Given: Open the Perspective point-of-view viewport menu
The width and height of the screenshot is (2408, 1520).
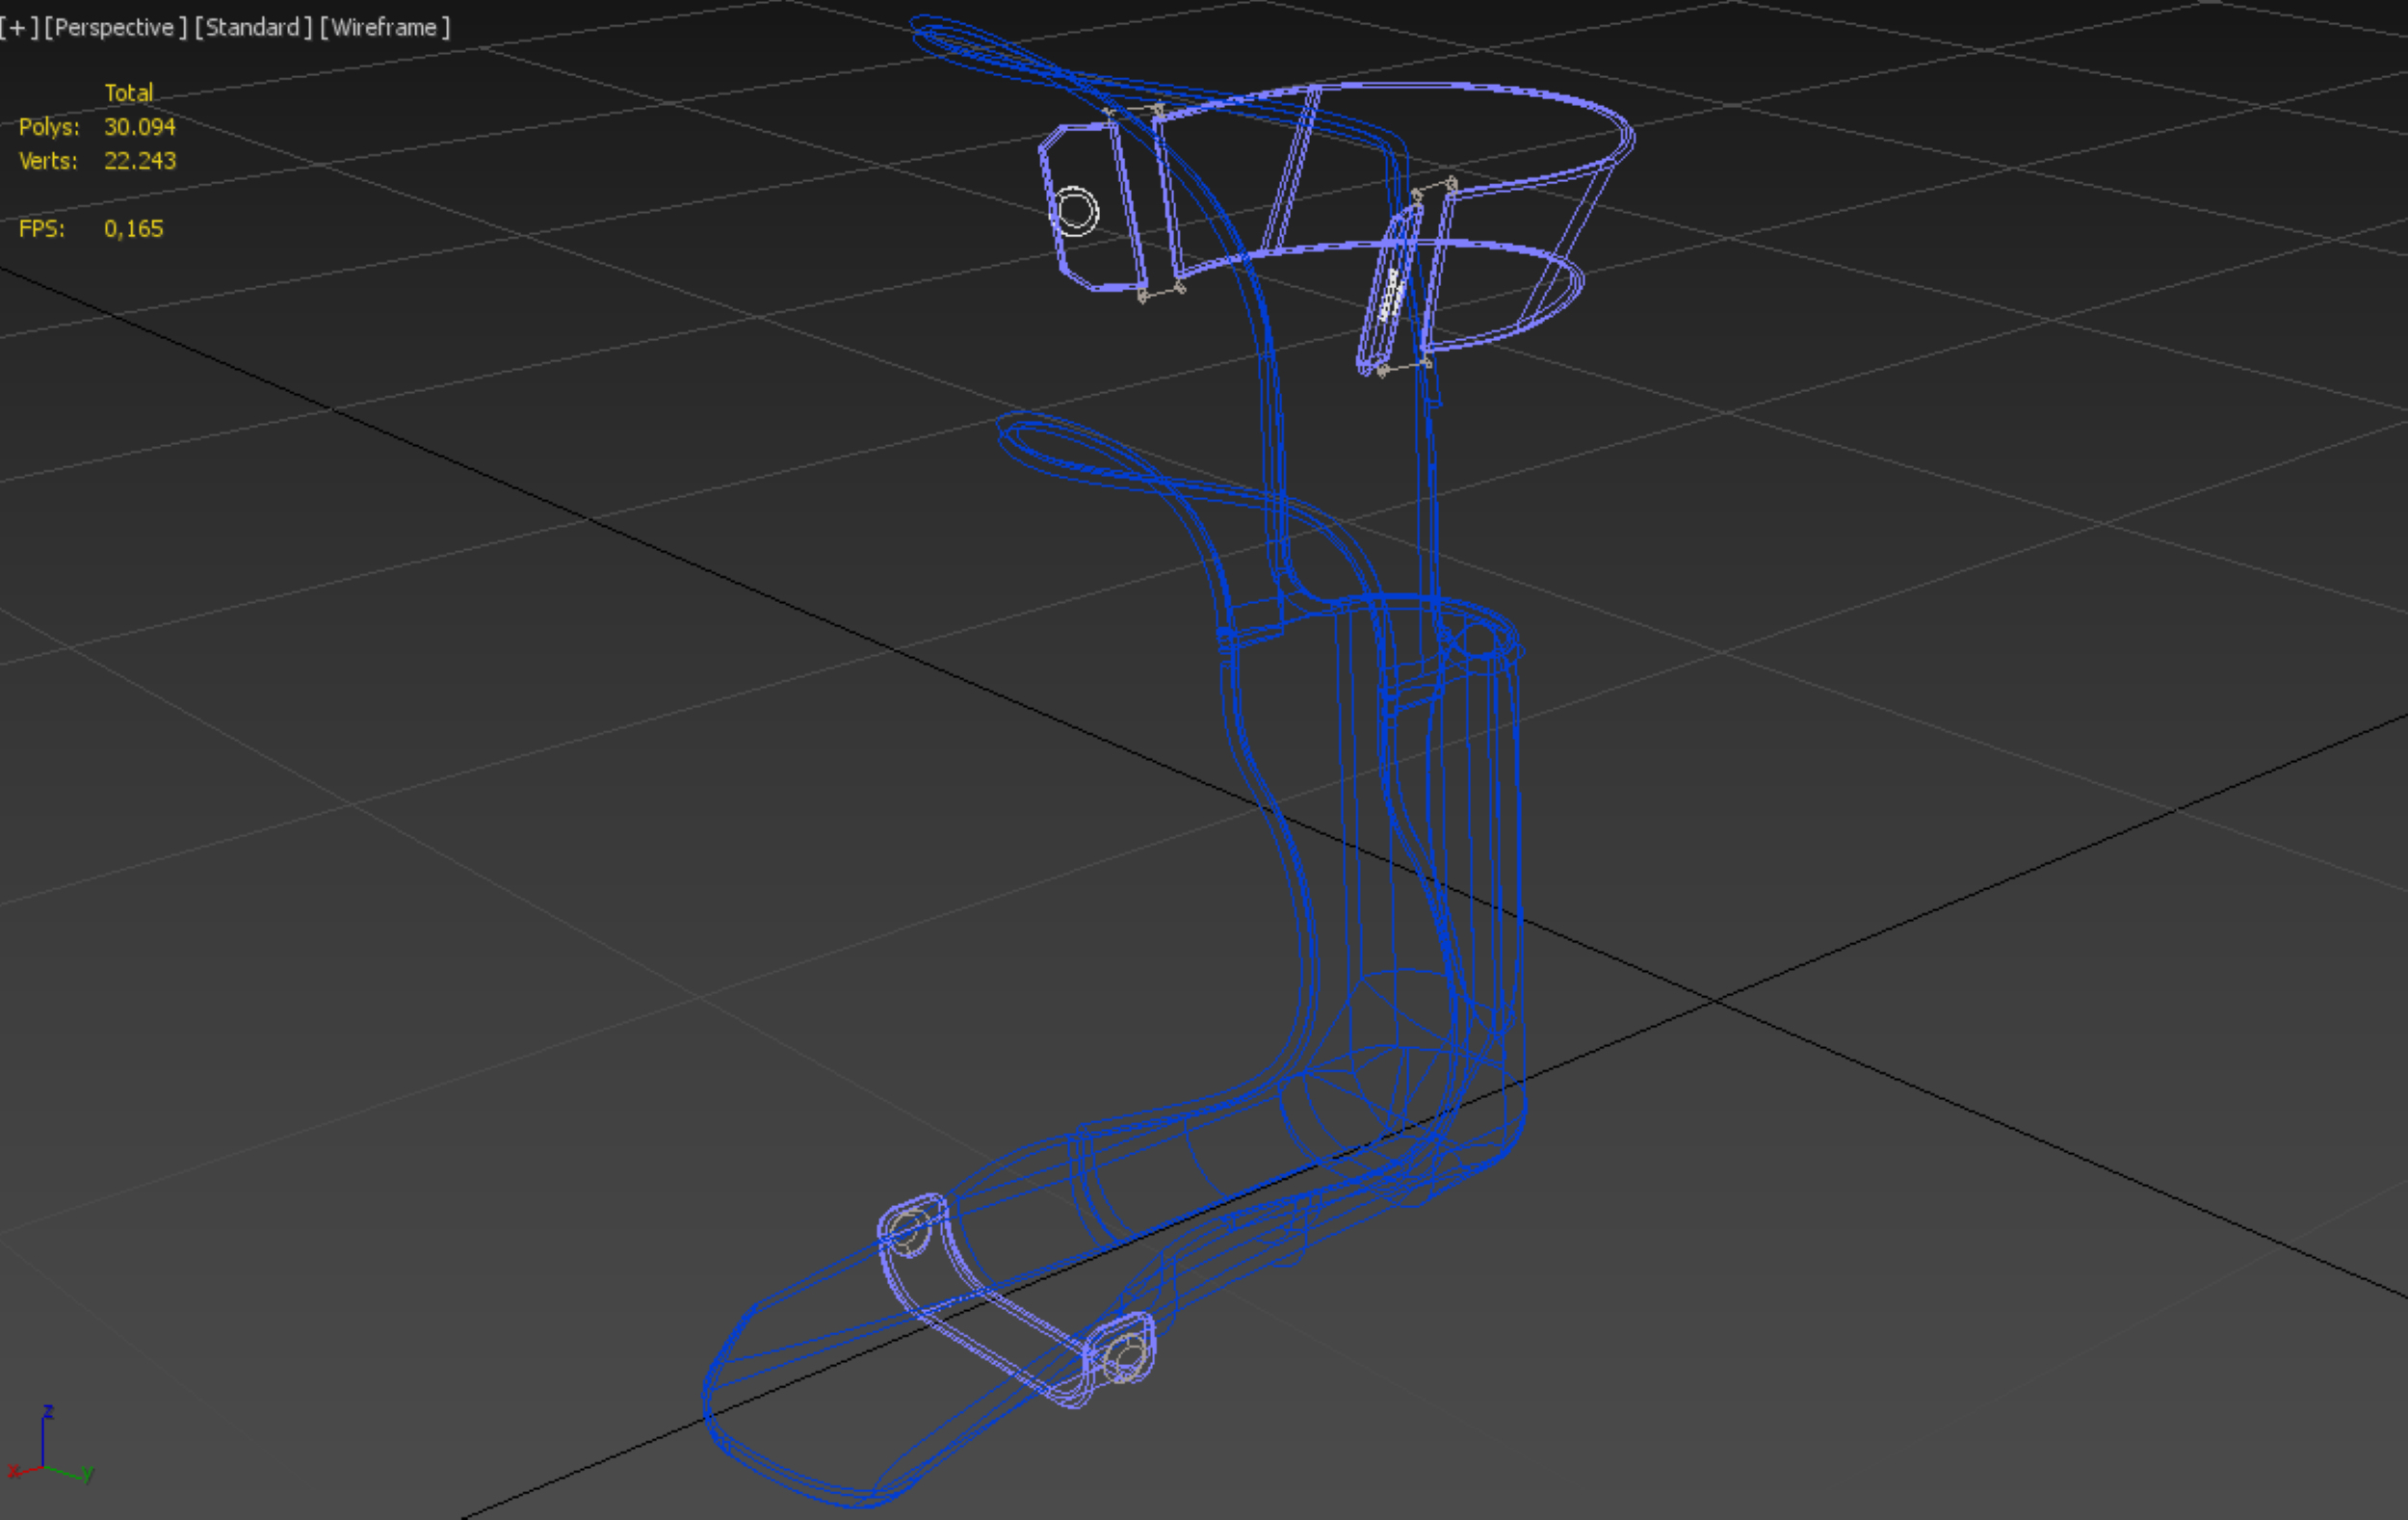Looking at the screenshot, I should [115, 28].
